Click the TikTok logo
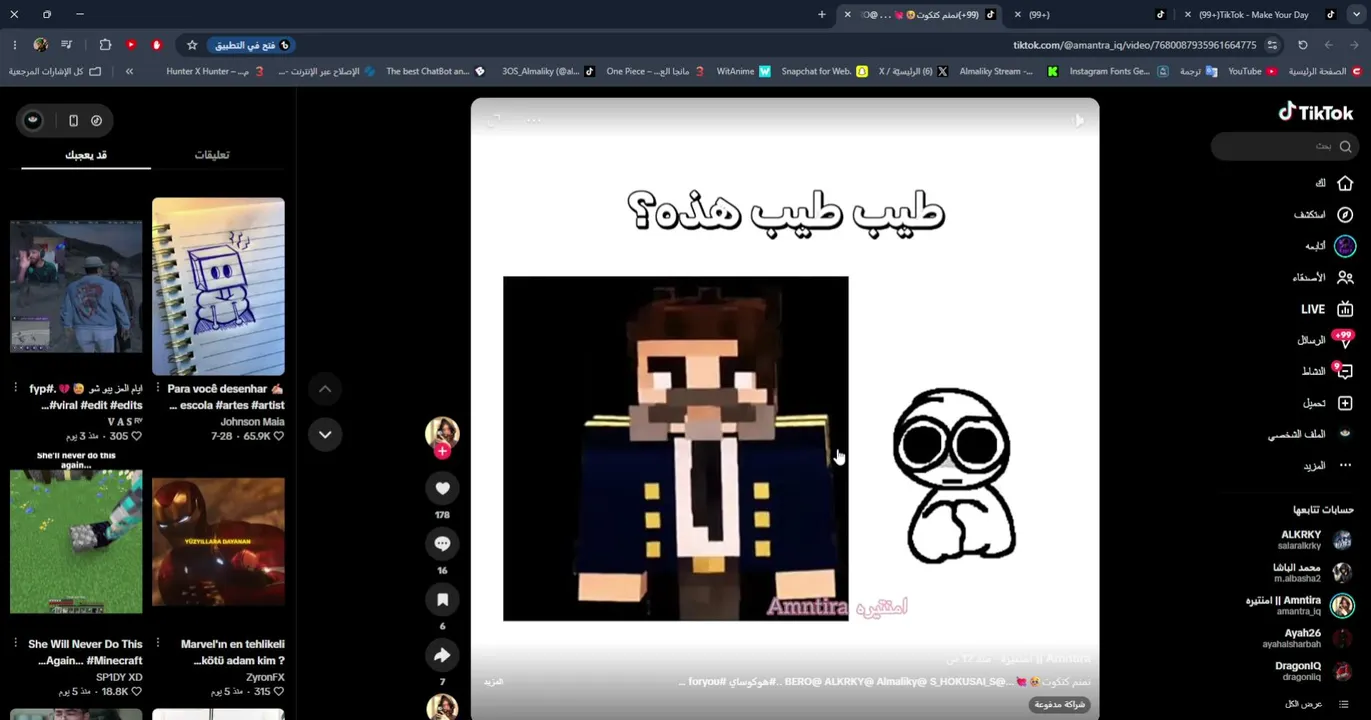Viewport: 1371px width, 720px height. click(1316, 112)
